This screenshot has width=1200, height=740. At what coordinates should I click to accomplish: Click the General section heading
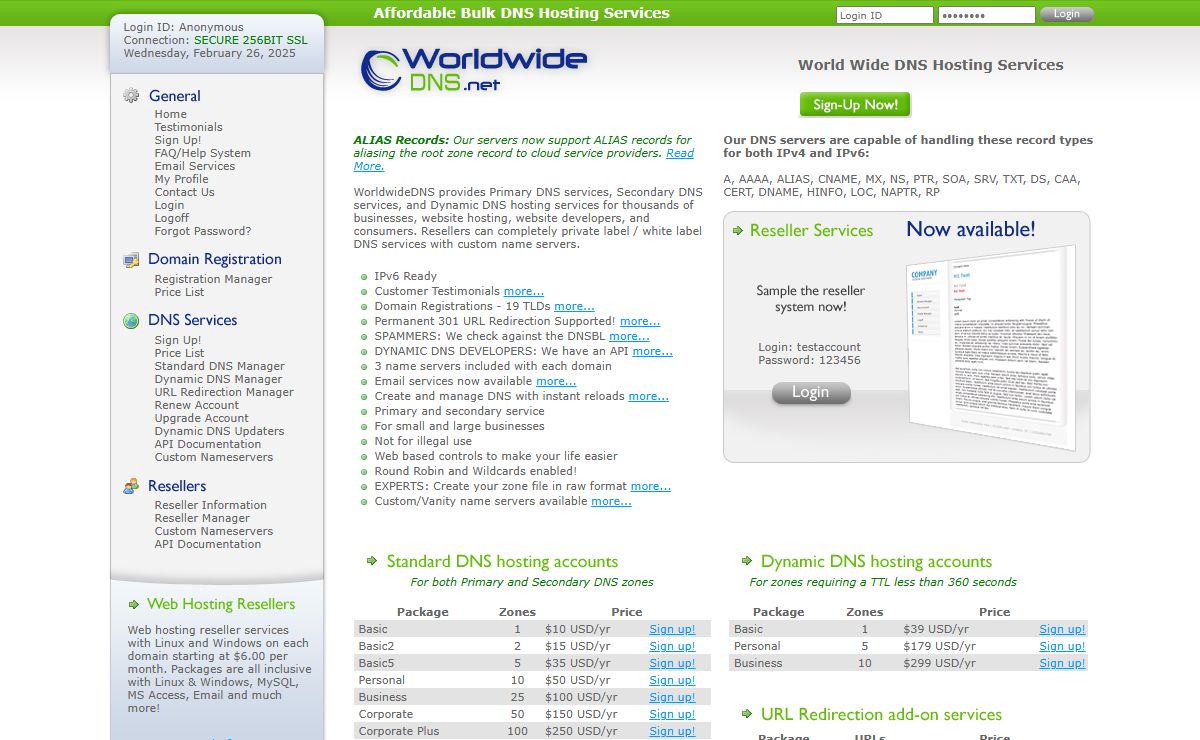tap(175, 96)
